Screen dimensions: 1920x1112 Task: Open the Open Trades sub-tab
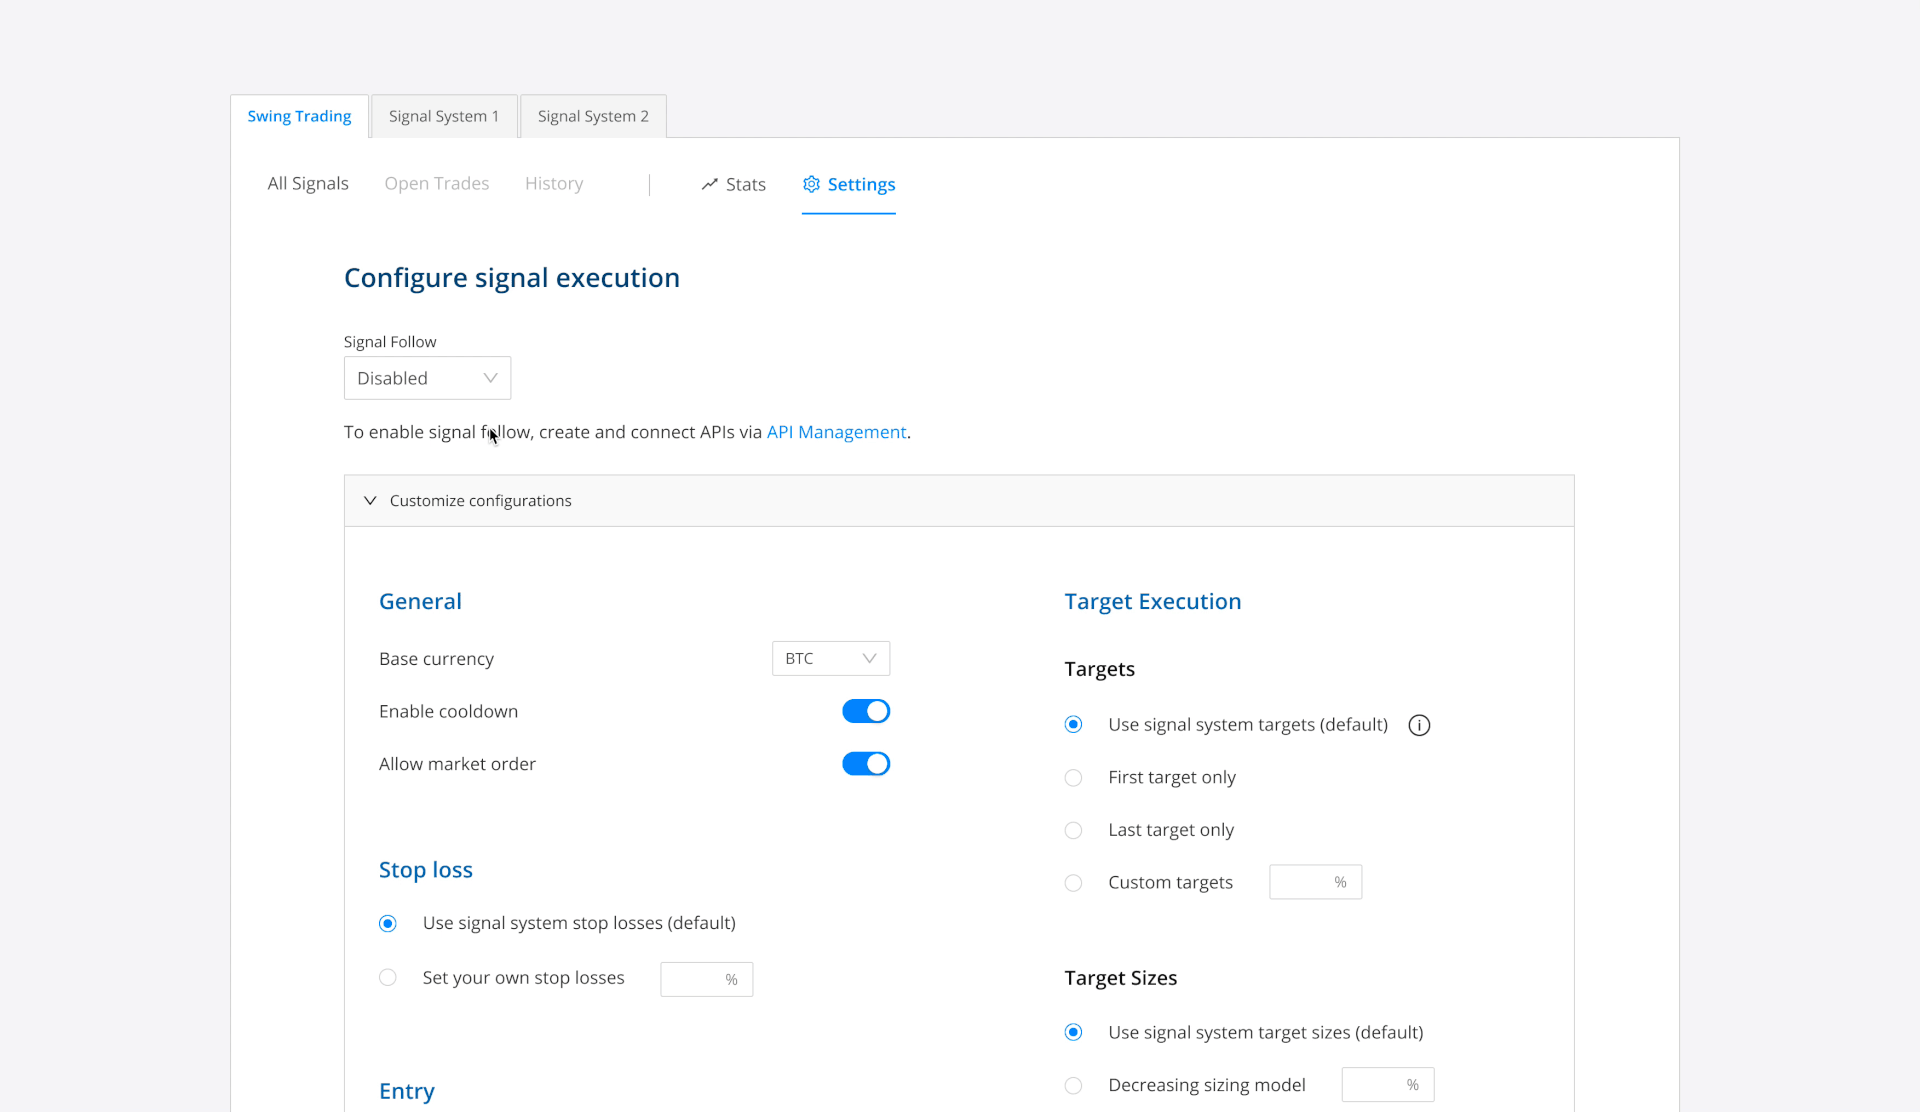437,184
